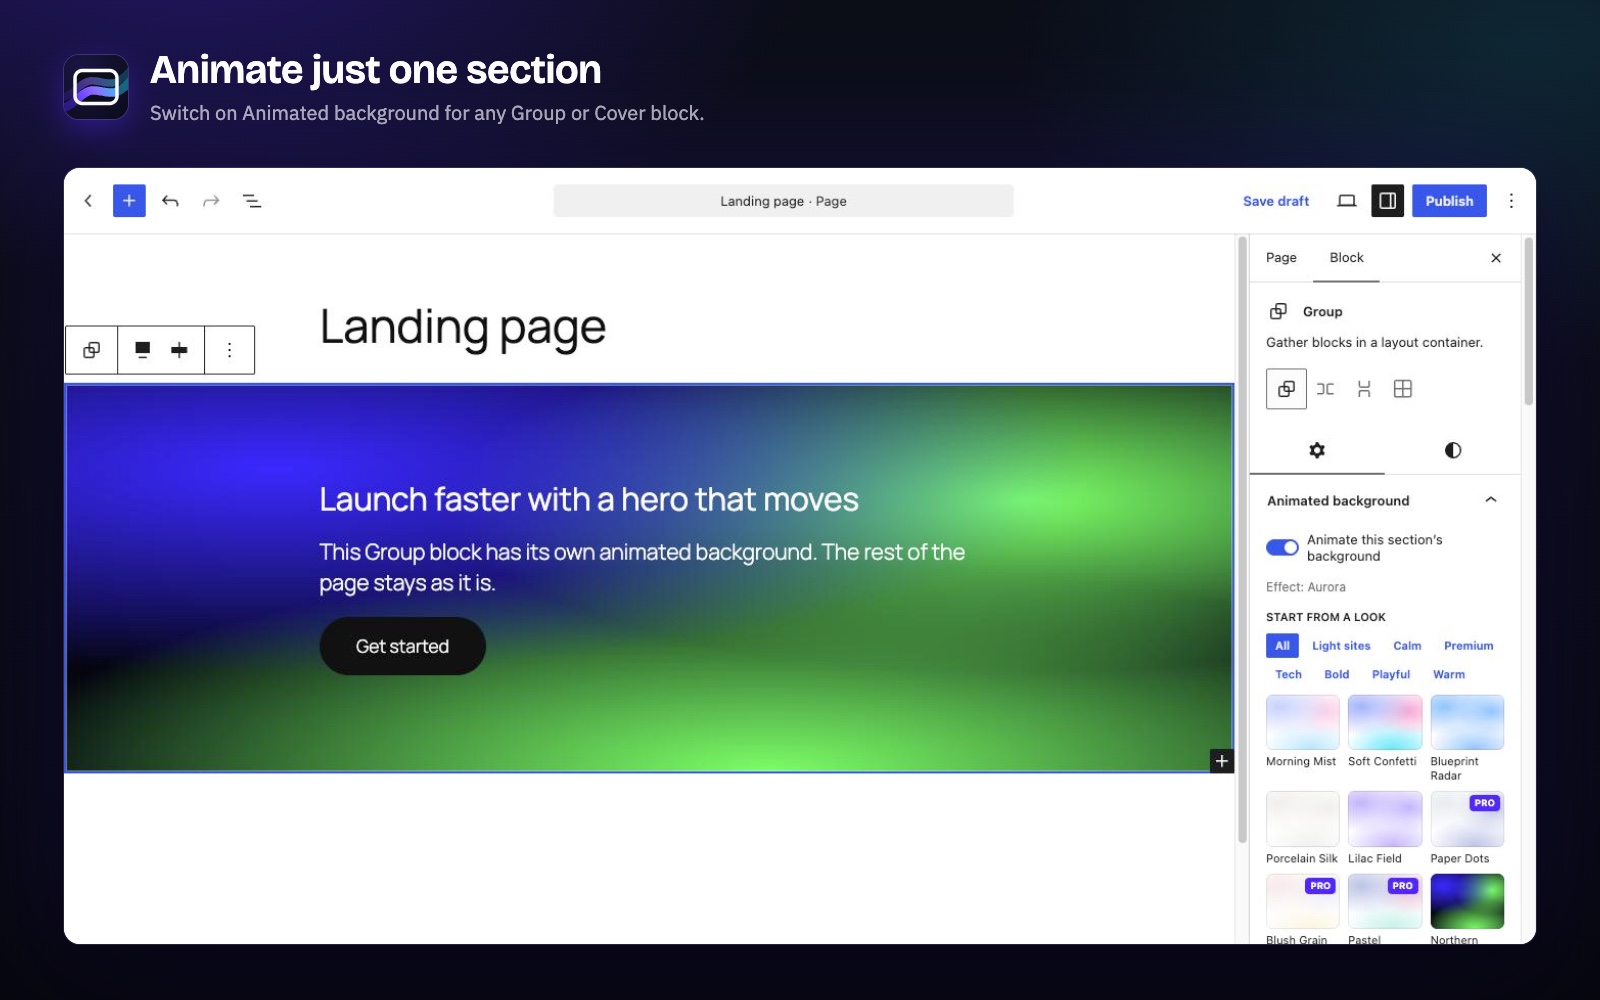Filter looks by Calm

coord(1407,646)
